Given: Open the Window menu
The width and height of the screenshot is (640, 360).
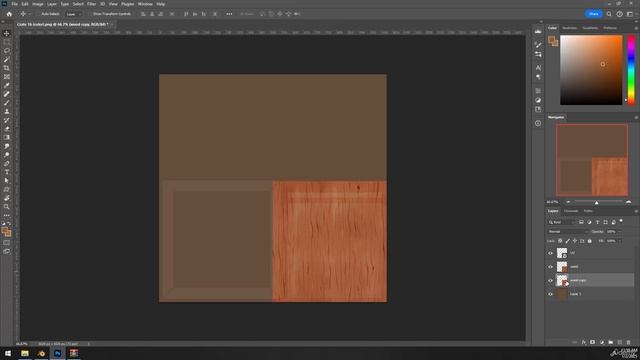Looking at the screenshot, I should click(145, 4).
